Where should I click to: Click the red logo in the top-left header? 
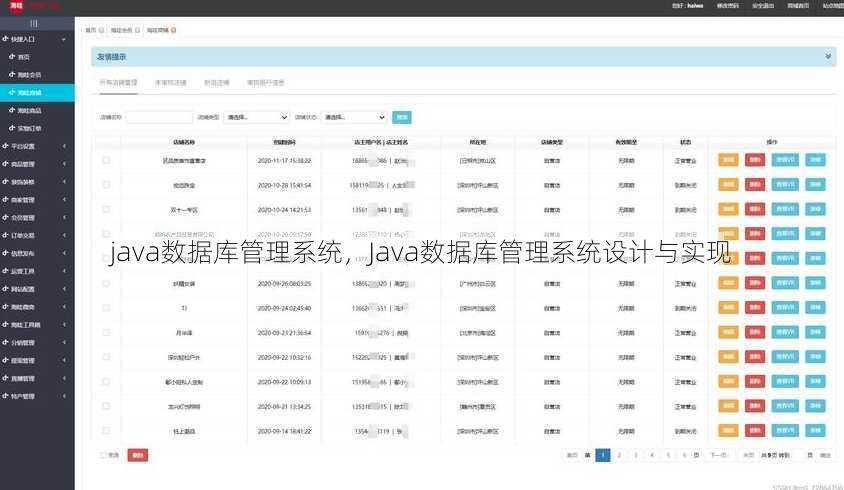point(16,6)
